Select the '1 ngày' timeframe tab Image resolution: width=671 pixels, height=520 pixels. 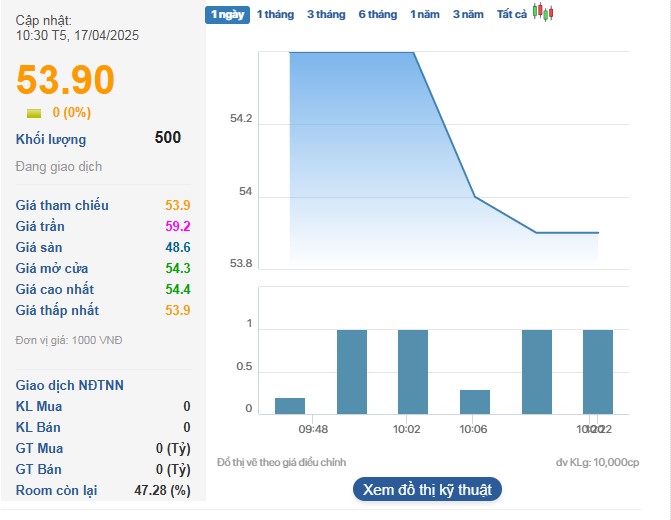click(x=226, y=14)
